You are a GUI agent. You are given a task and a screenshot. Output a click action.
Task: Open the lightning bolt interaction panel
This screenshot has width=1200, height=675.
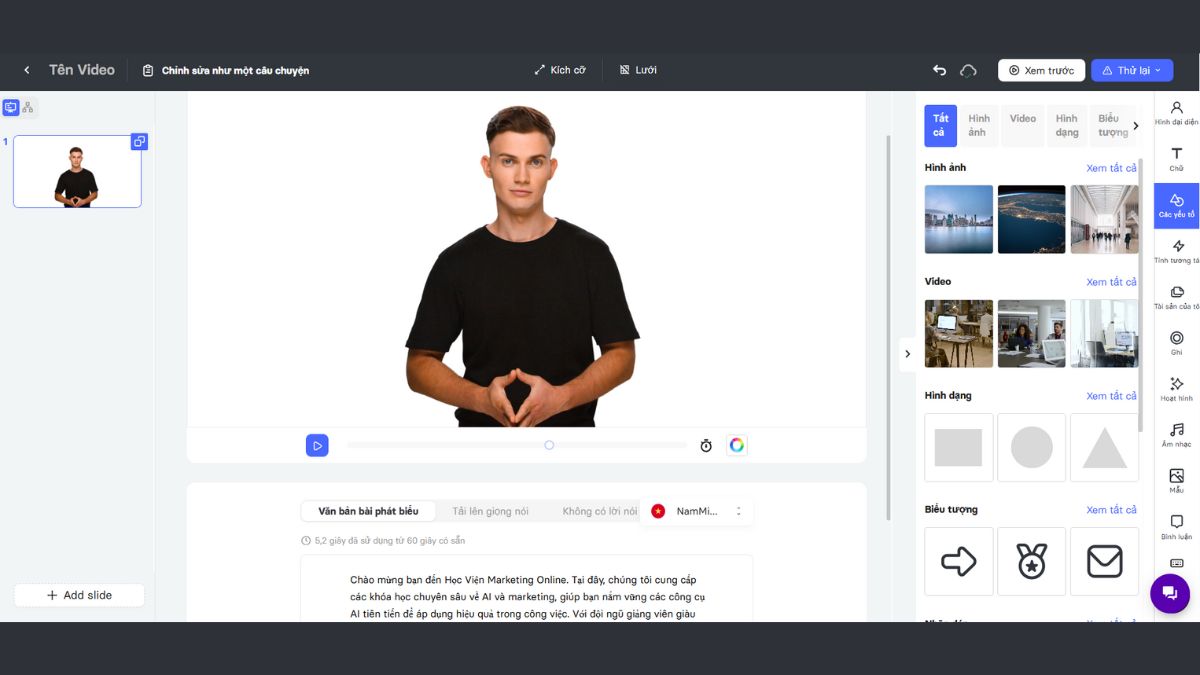[1176, 252]
